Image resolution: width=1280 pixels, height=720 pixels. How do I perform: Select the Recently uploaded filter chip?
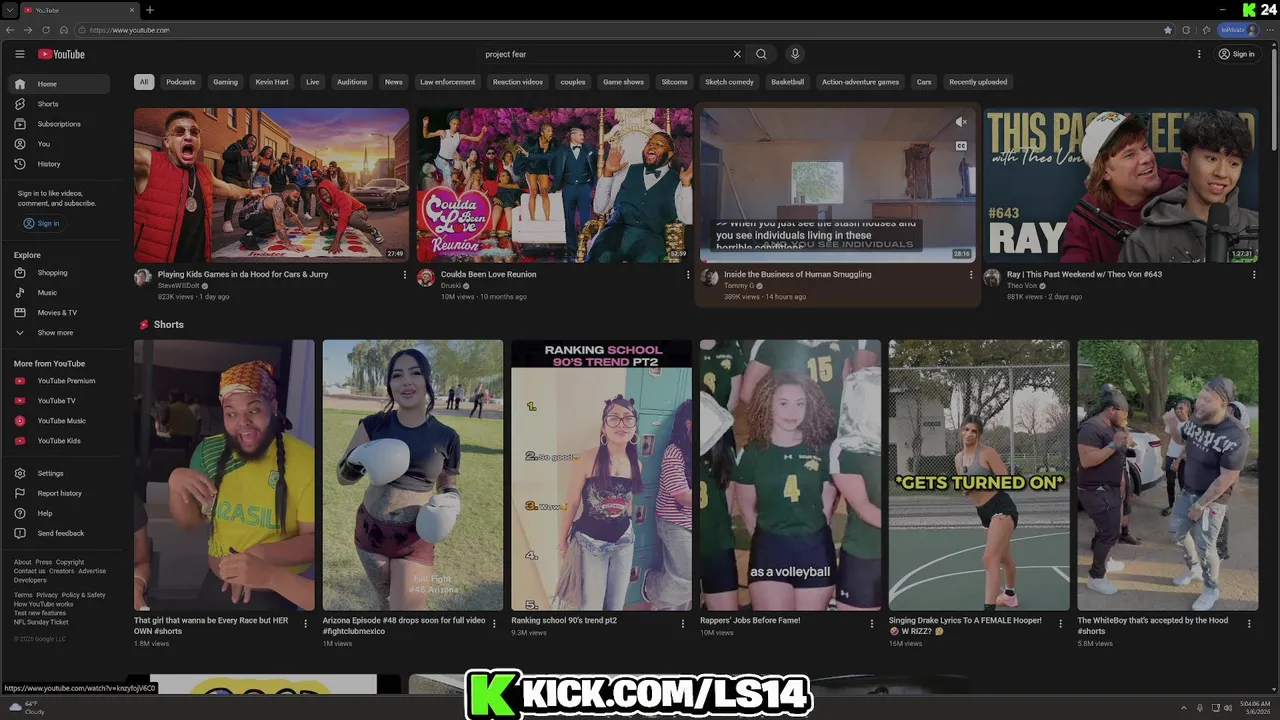(978, 82)
